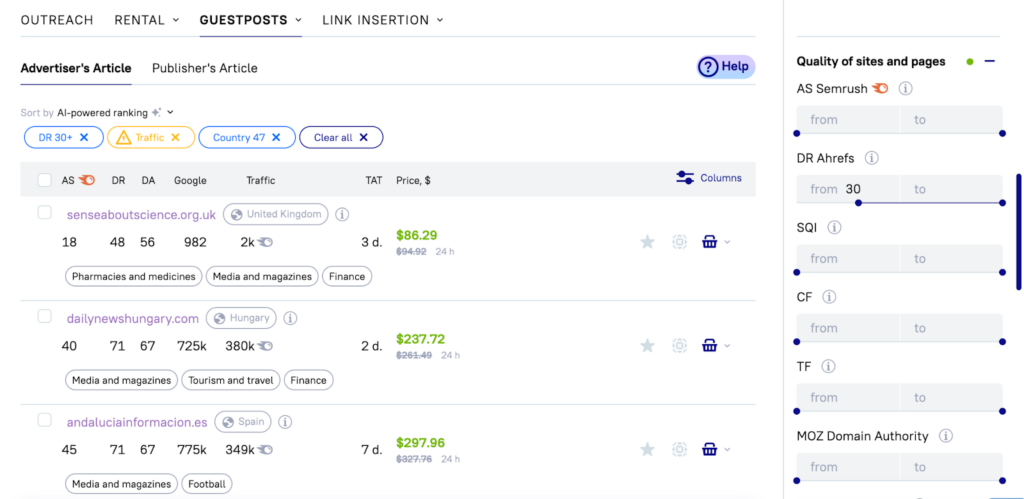Toggle select-all checkbox in table header
The width and height of the screenshot is (1024, 499).
44,180
